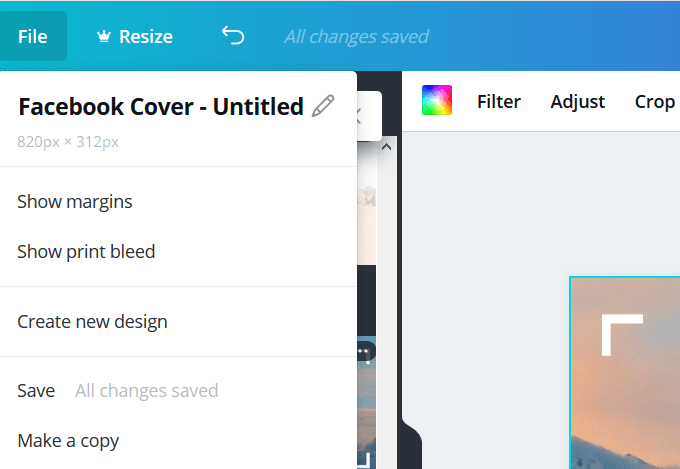Image resolution: width=680 pixels, height=469 pixels.
Task: Choose Make a copy
Action: pos(68,441)
